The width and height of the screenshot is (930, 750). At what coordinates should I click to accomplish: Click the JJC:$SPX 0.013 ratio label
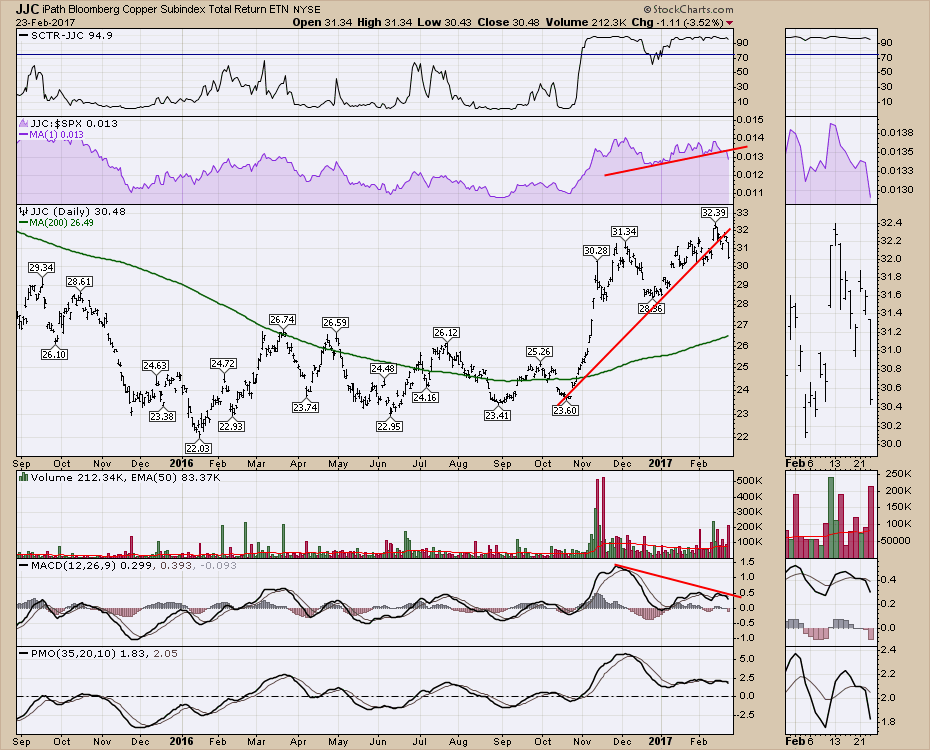(x=60, y=122)
